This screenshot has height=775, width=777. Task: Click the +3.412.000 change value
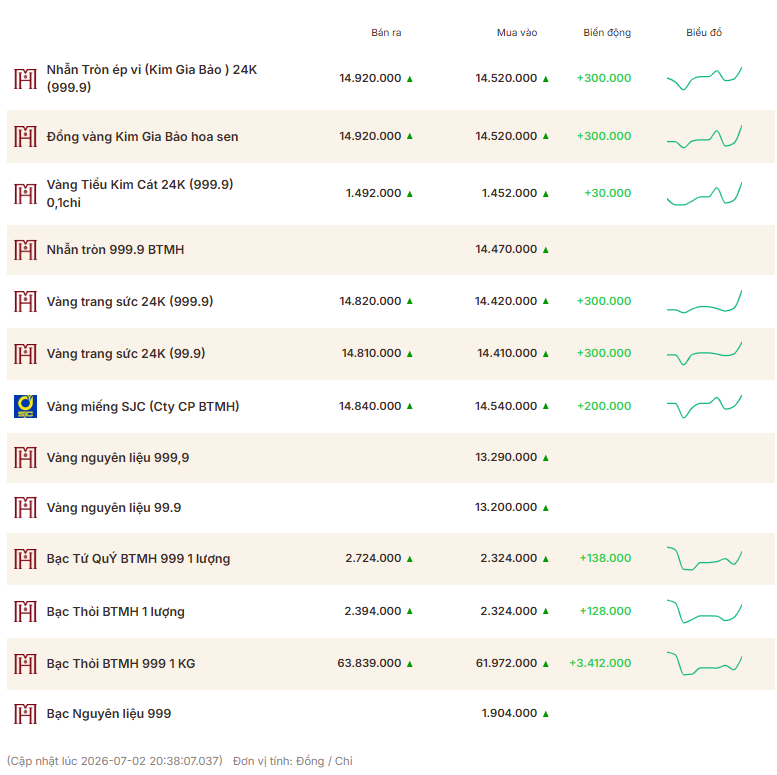[x=600, y=663]
